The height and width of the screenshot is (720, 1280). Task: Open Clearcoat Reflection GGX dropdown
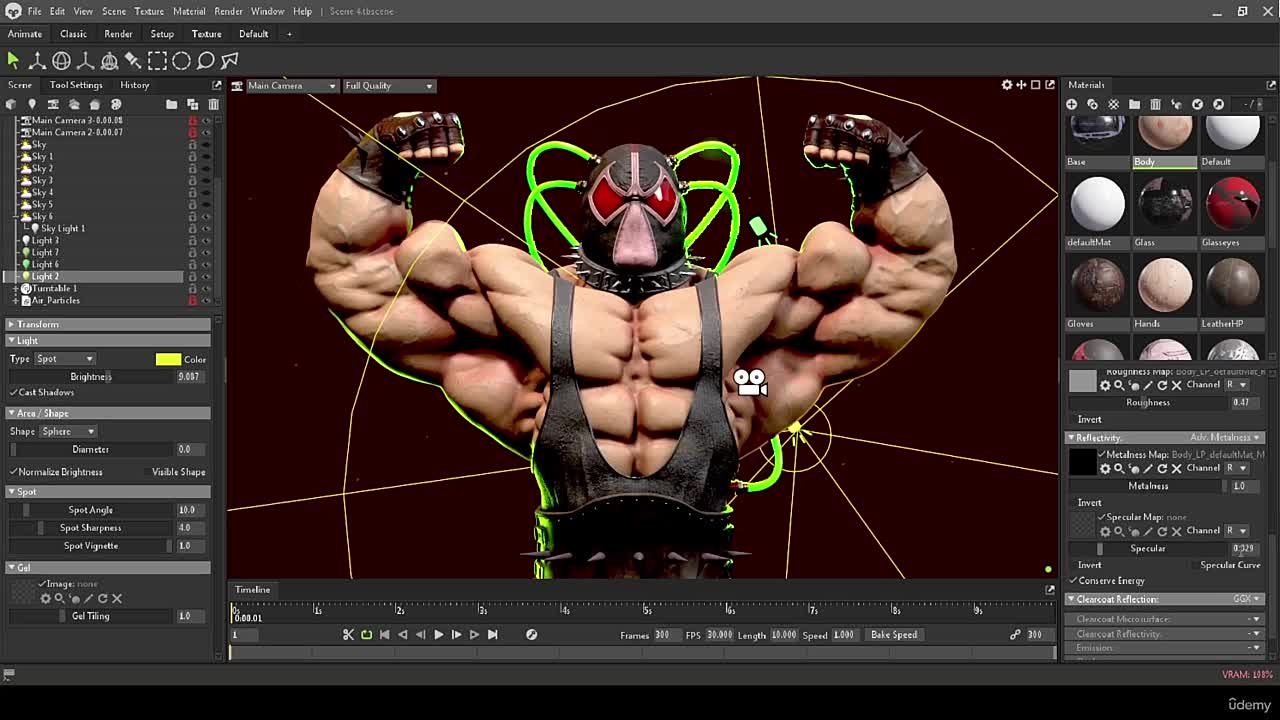(1247, 600)
